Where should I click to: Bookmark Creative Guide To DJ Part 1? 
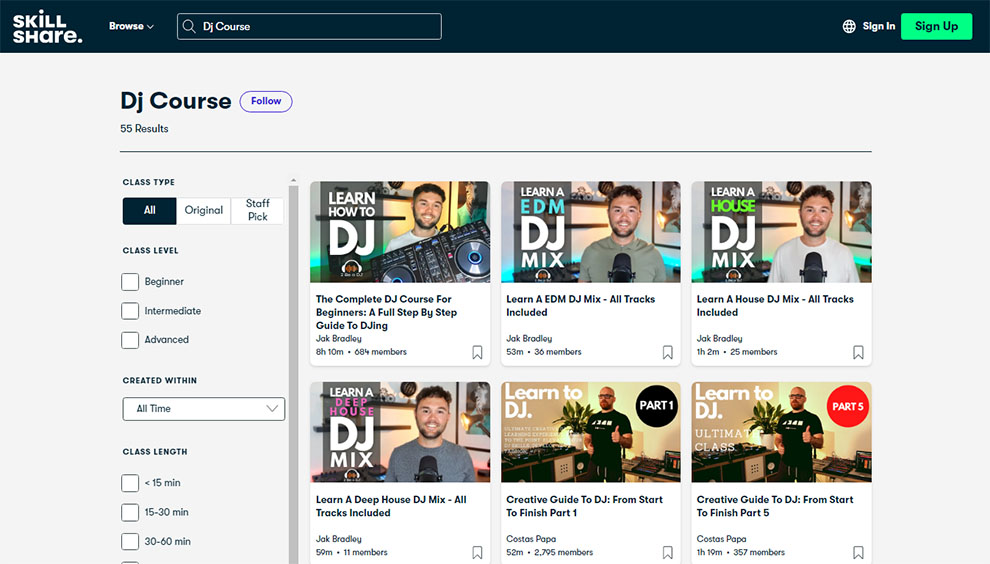coord(667,553)
